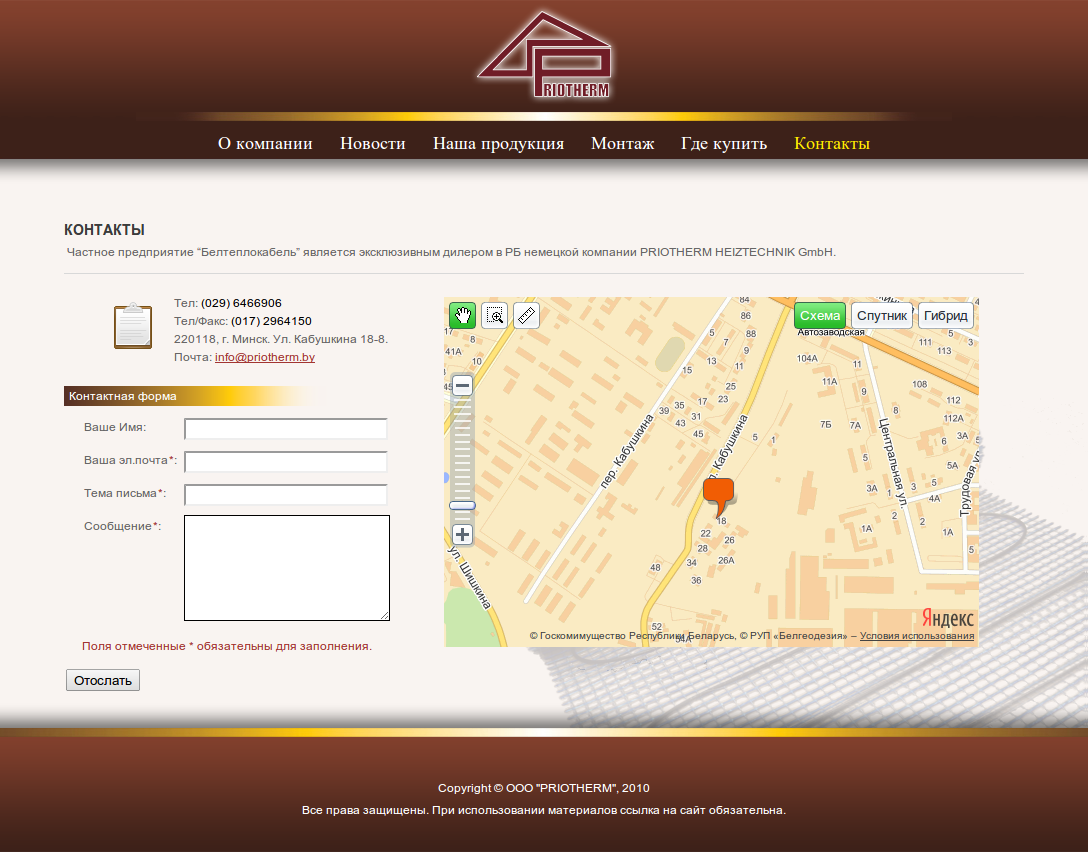Click the Ваше Имя input field

(x=286, y=429)
